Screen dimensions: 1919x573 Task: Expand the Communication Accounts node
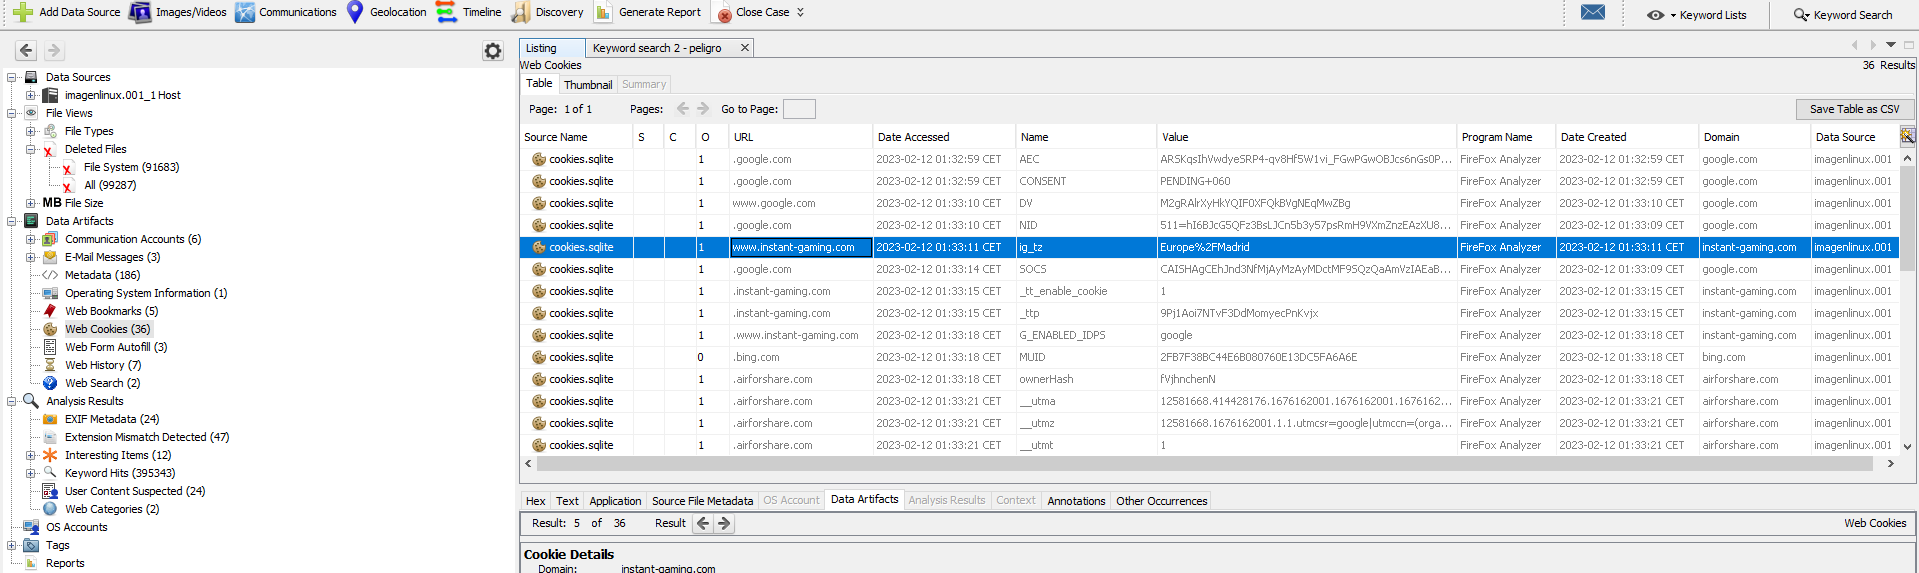coord(31,239)
